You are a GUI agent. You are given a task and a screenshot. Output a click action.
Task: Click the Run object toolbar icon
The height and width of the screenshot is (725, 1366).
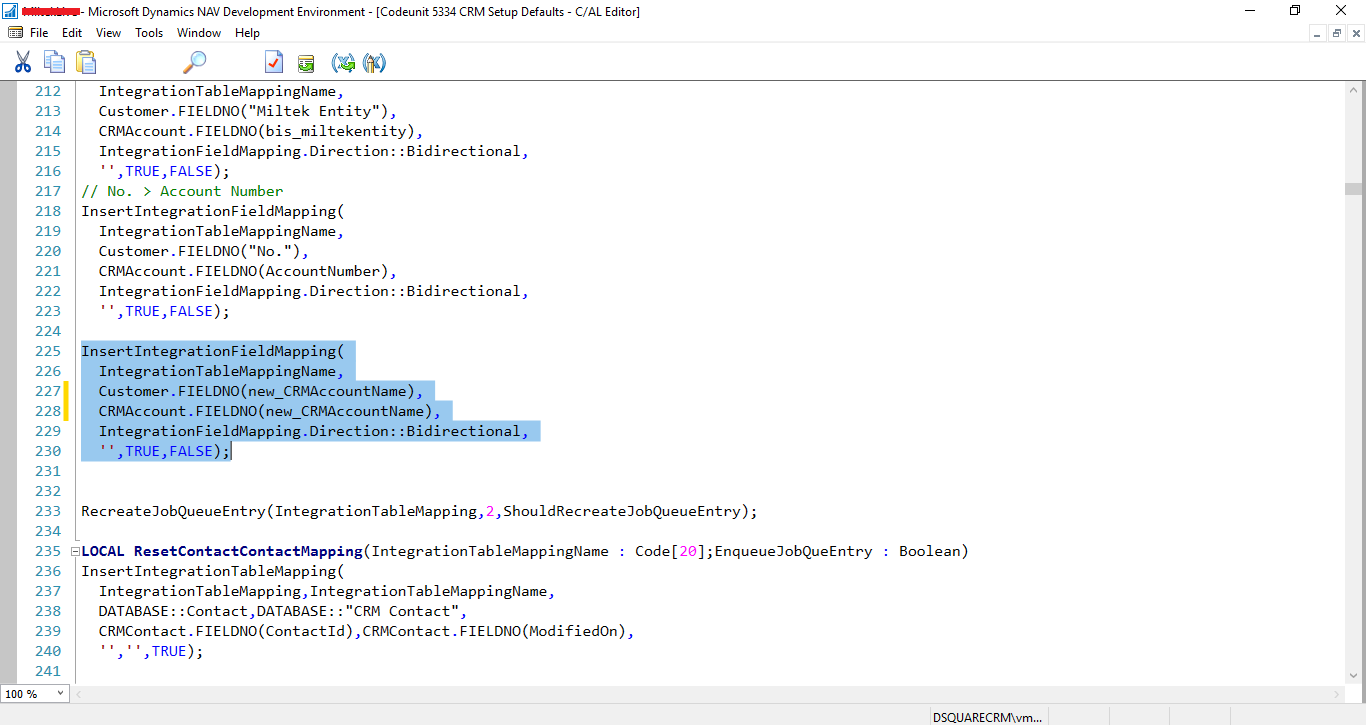pos(306,61)
